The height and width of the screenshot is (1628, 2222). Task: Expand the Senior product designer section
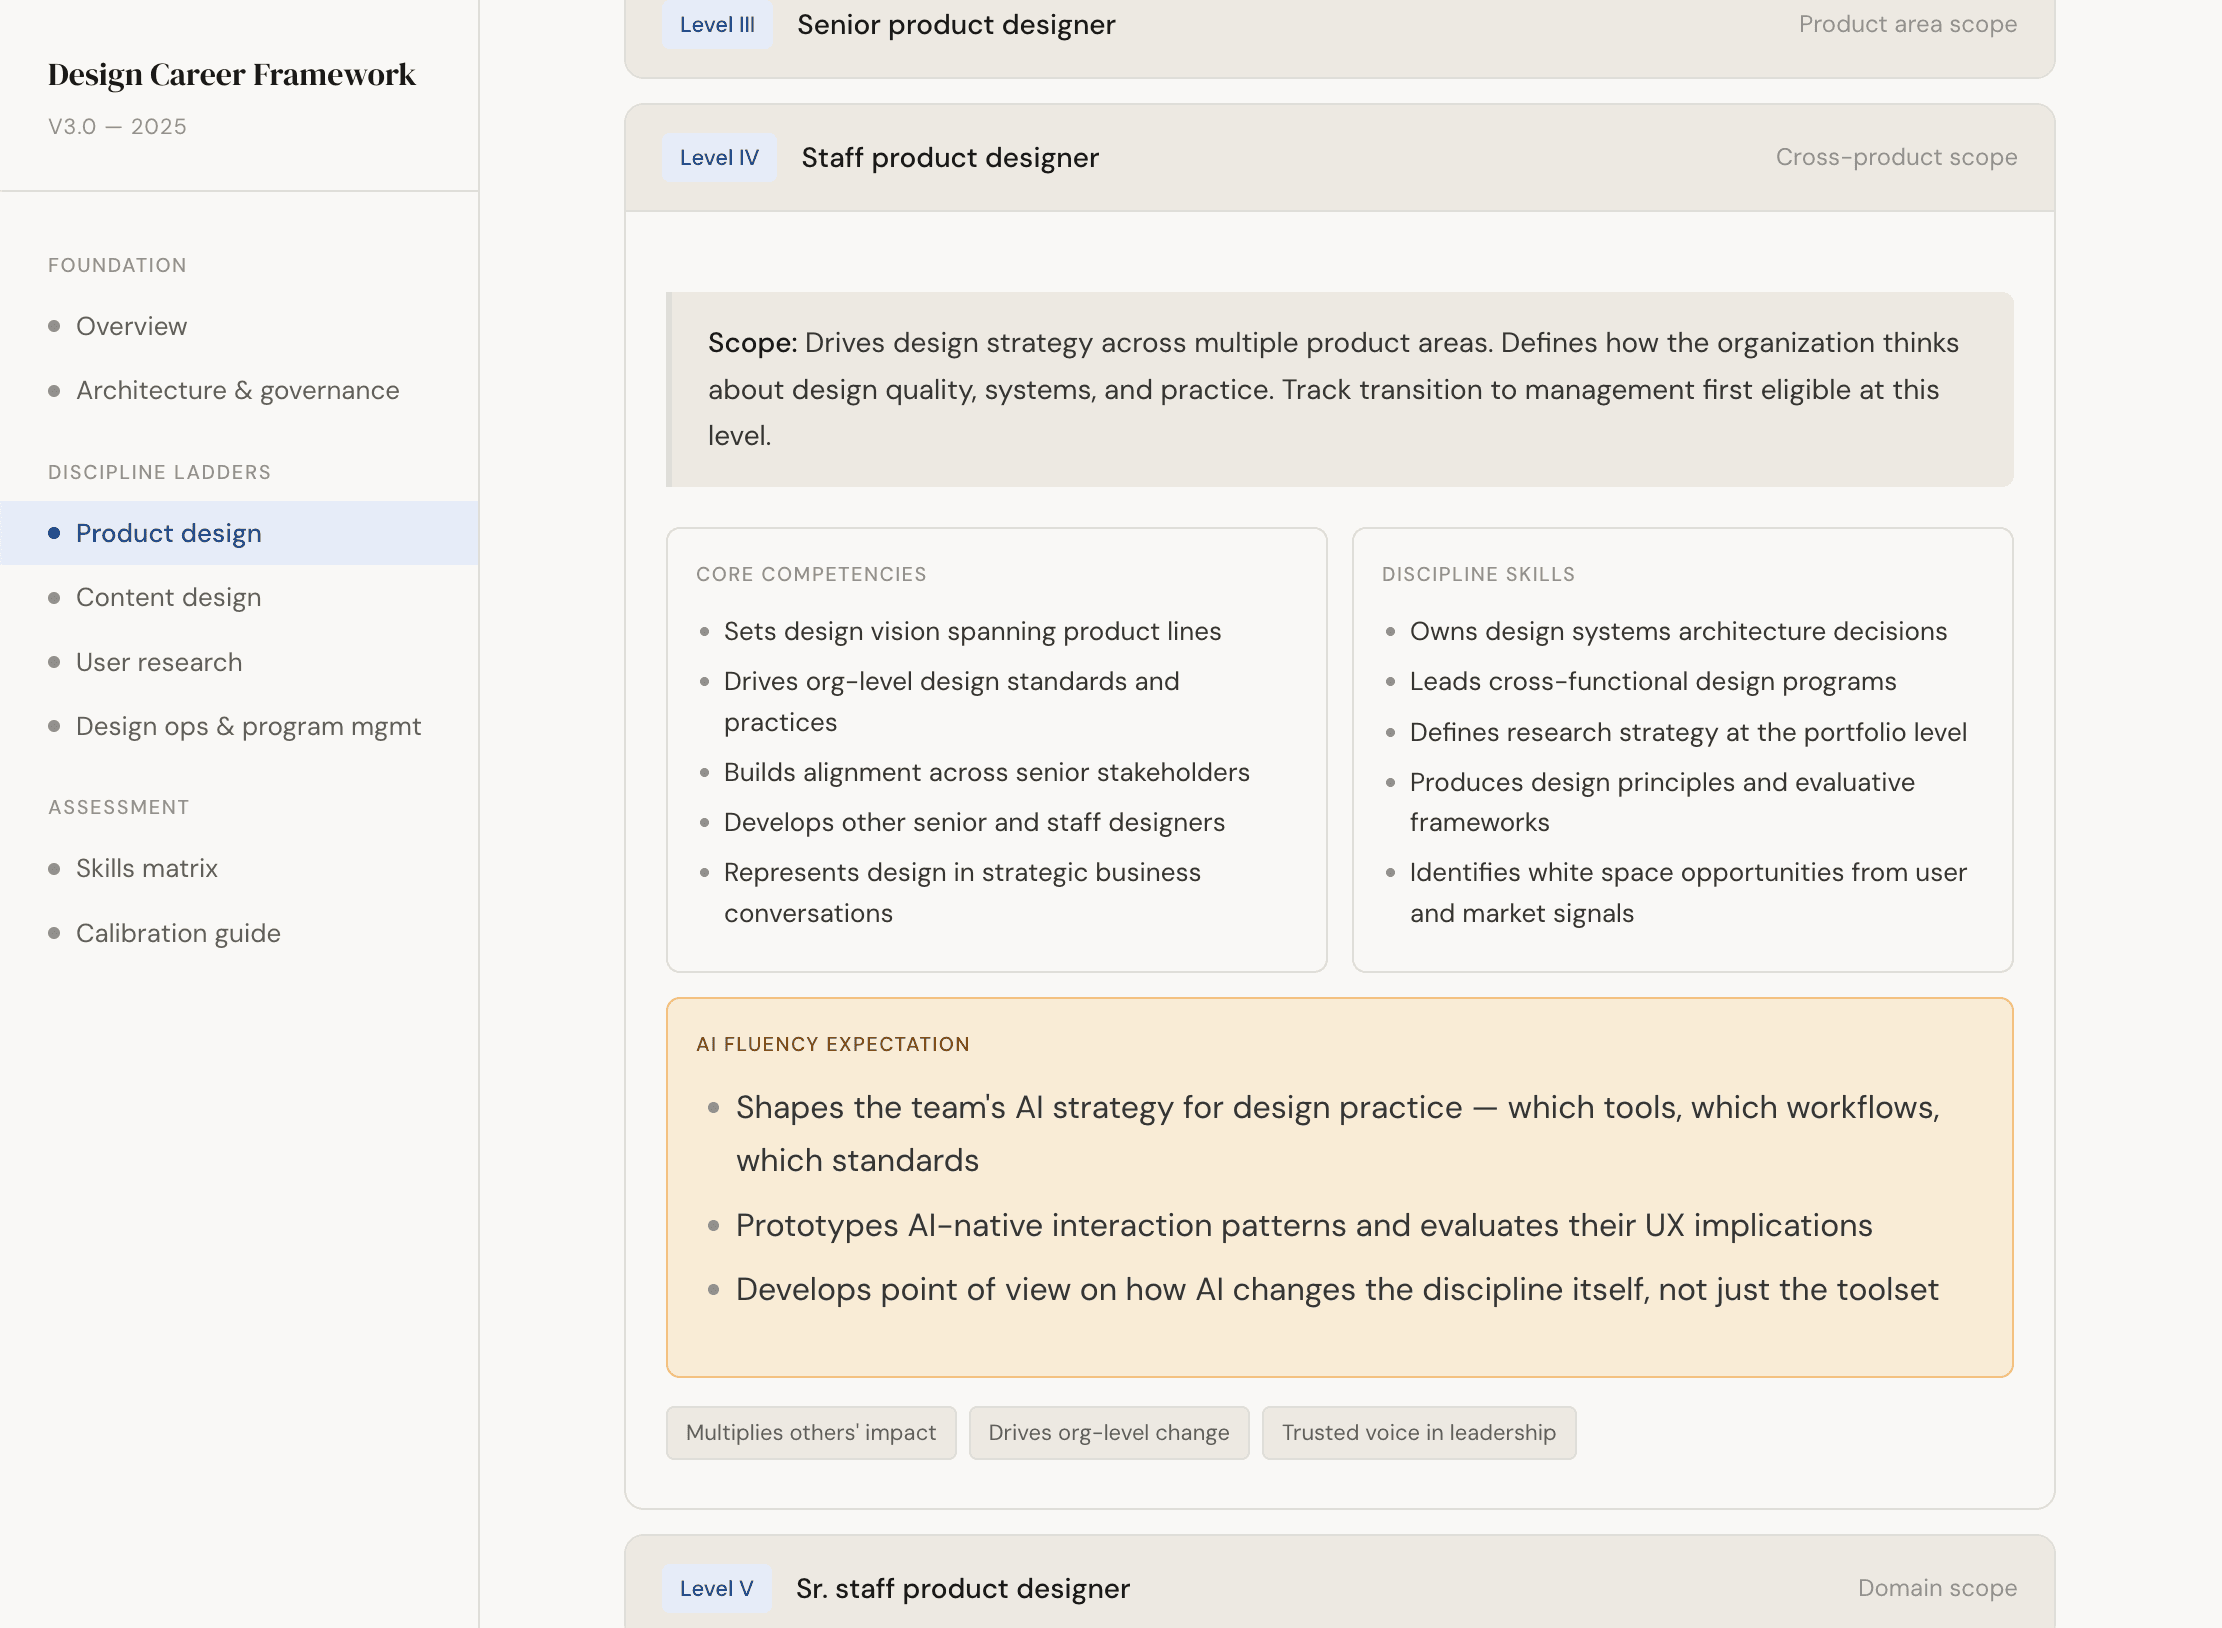955,25
